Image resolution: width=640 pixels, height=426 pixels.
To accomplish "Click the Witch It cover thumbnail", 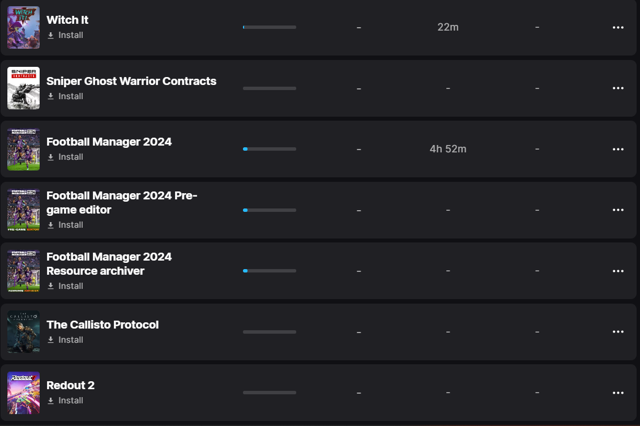I will pyautogui.click(x=24, y=27).
